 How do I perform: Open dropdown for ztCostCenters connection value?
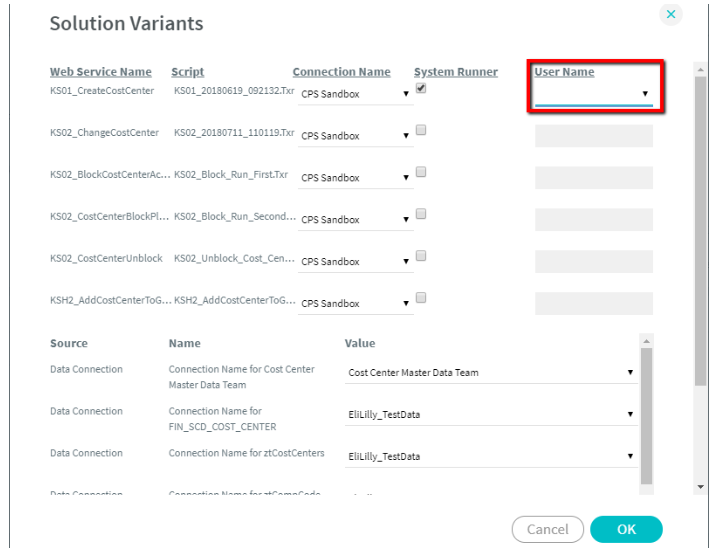pos(490,456)
